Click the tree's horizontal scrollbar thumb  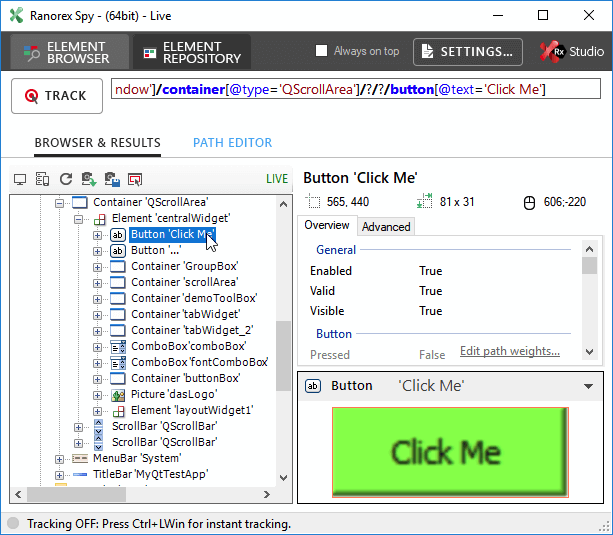point(76,495)
